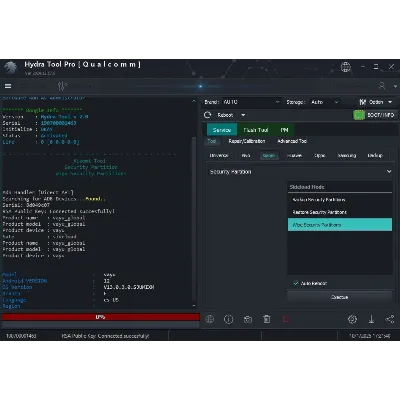
Task: Click the Execute button
Action: tap(340, 297)
